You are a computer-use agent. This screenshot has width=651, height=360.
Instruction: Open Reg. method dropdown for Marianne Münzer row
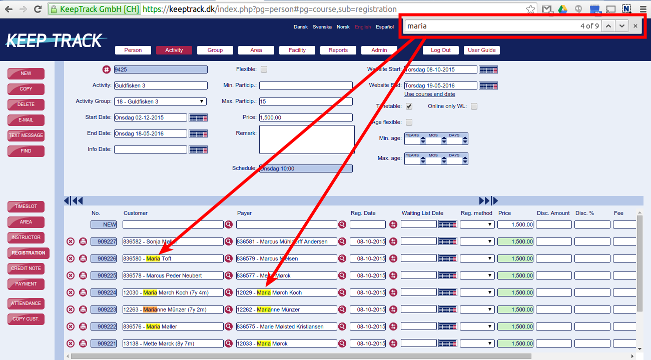pyautogui.click(x=477, y=309)
